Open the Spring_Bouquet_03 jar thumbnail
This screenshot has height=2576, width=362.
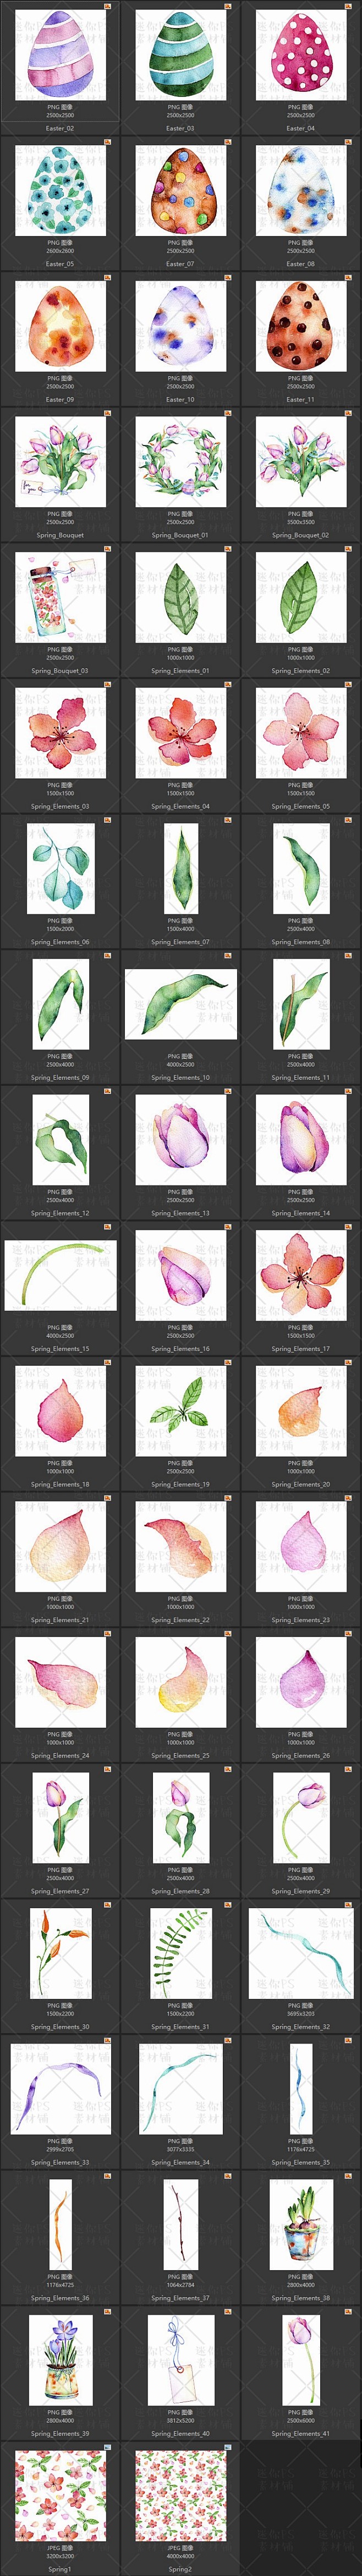[x=60, y=598]
